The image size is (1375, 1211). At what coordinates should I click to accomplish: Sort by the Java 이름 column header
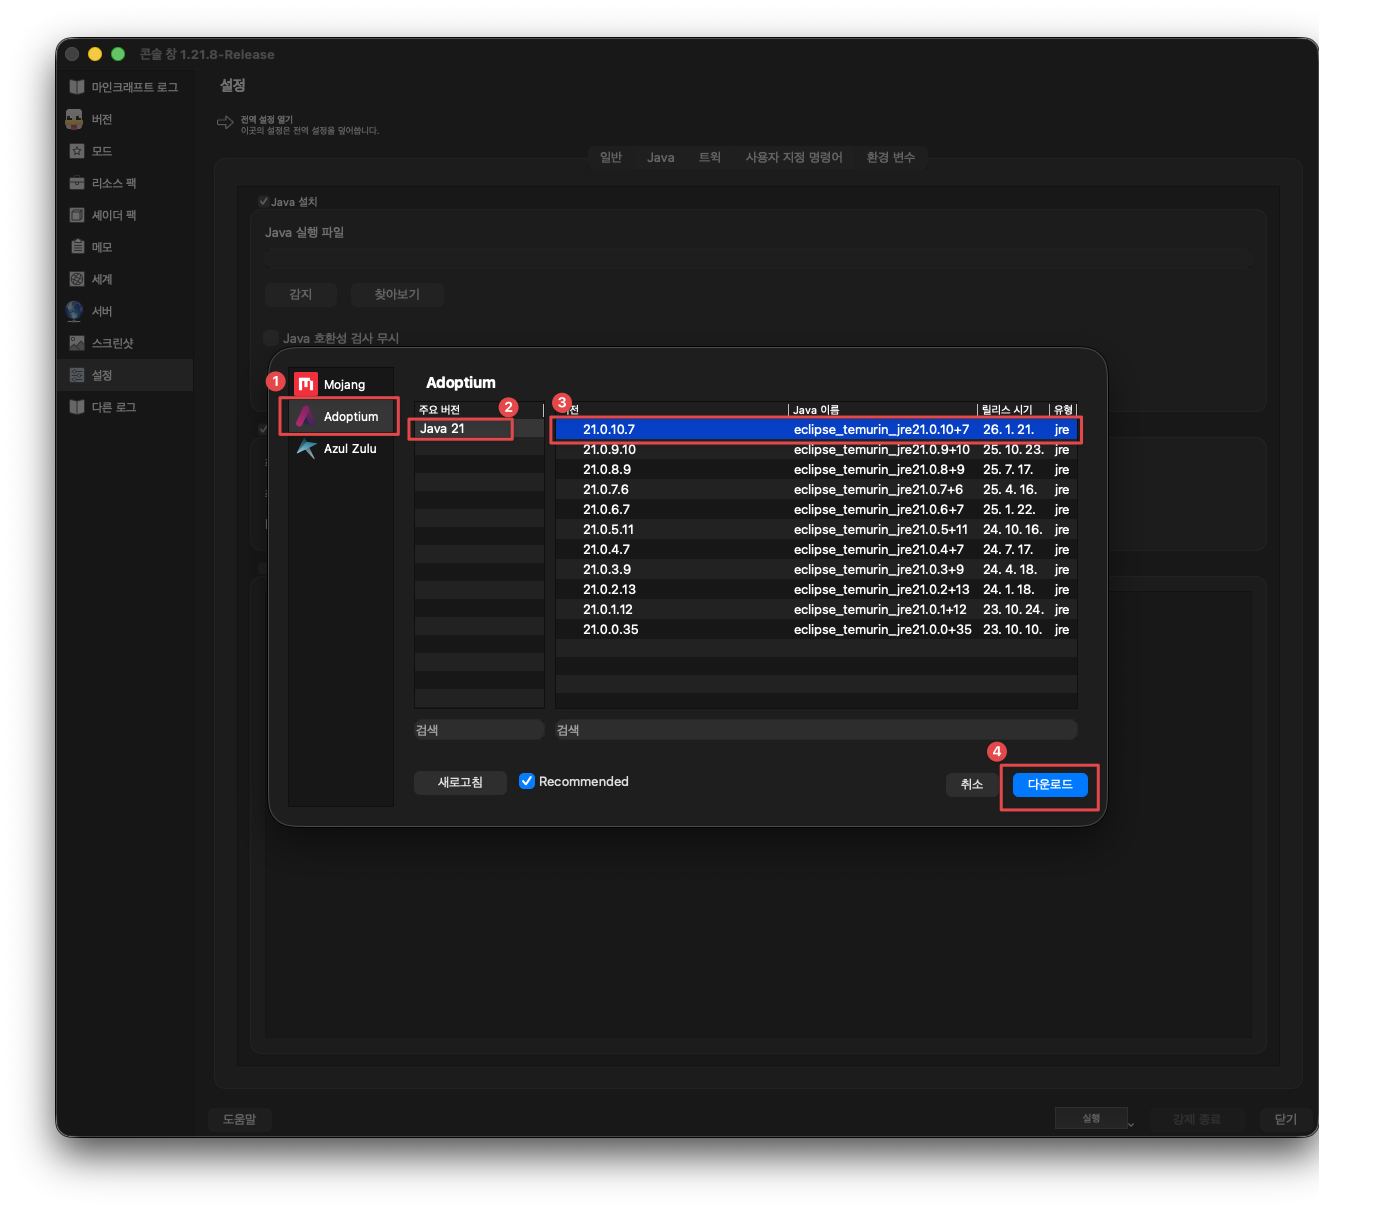pyautogui.click(x=882, y=409)
